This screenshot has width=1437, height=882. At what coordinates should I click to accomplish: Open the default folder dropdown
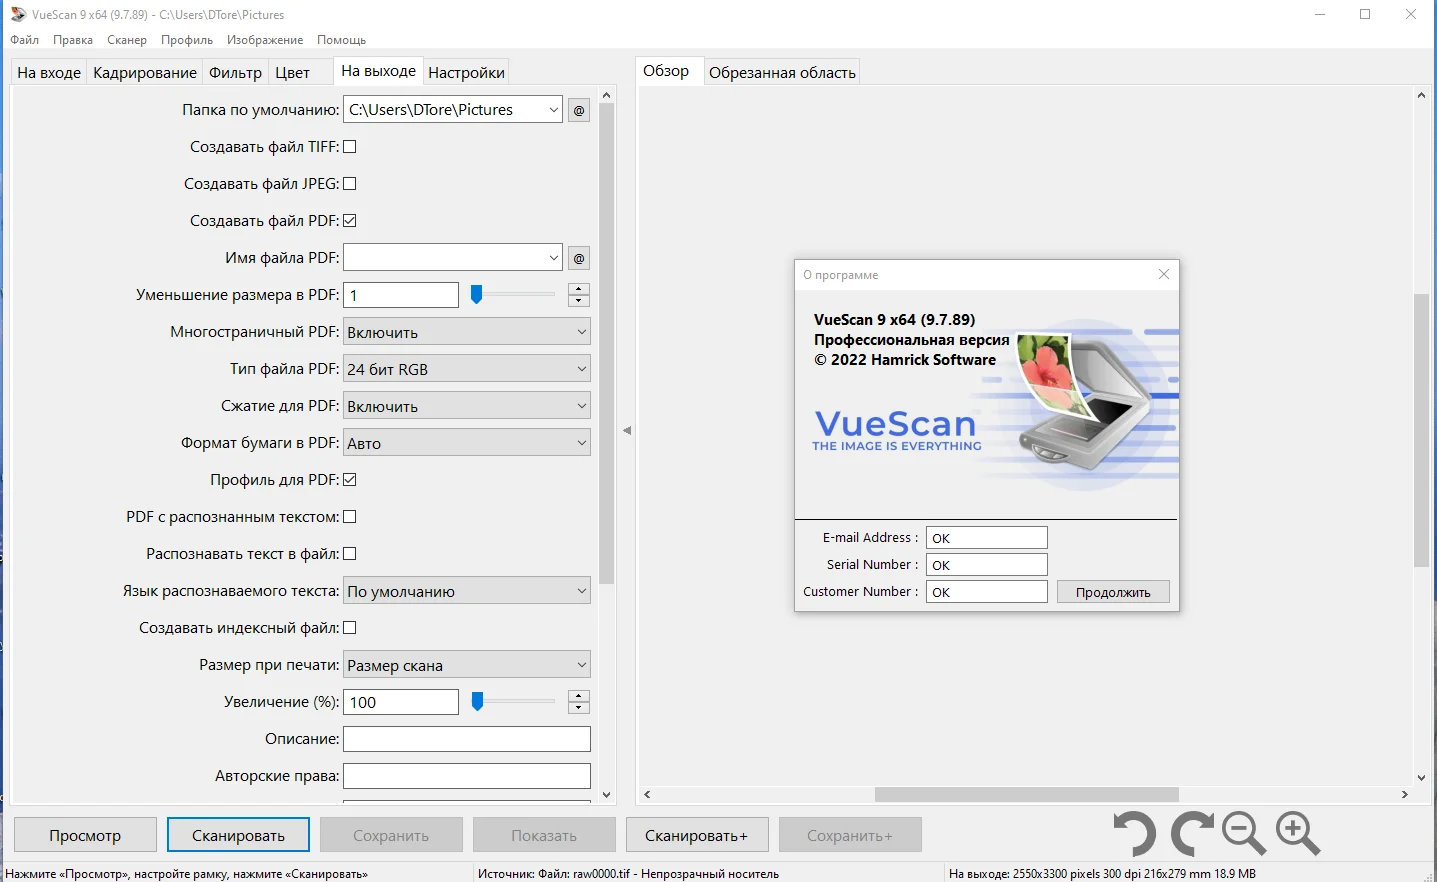553,110
